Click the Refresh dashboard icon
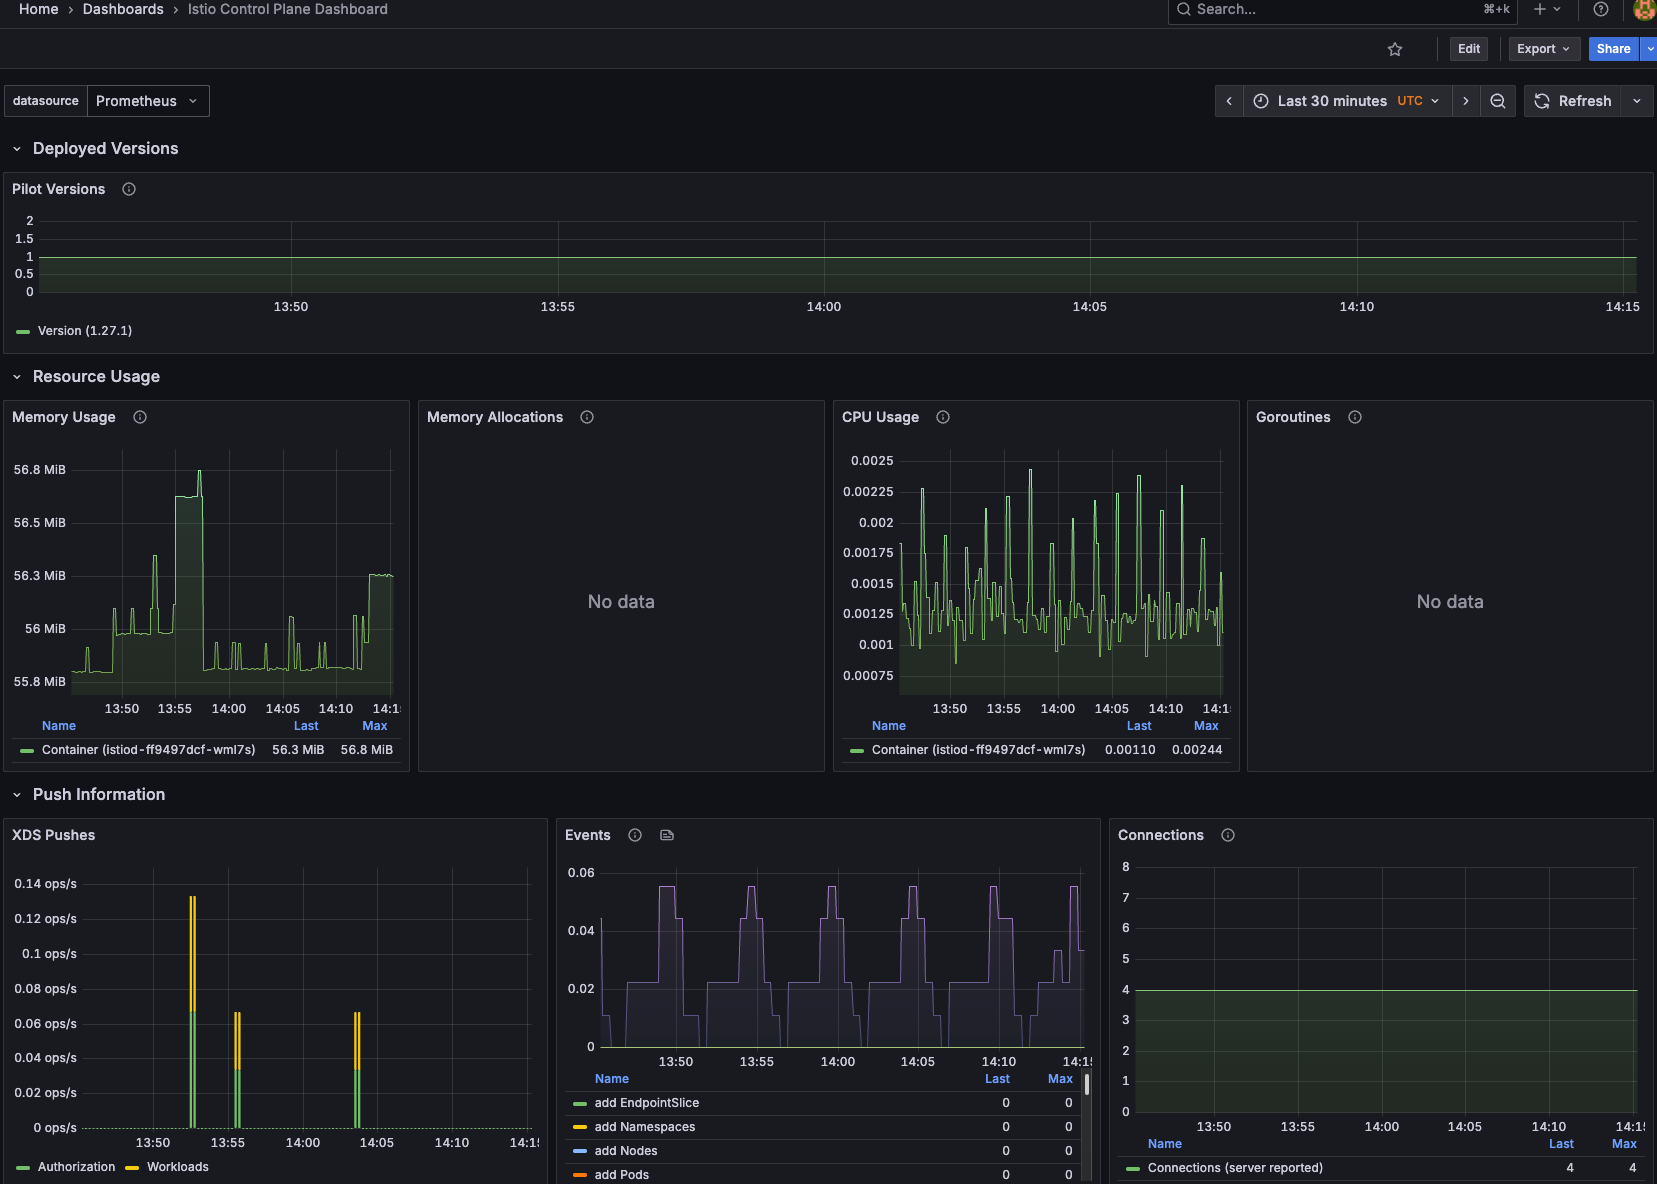 pos(1542,100)
